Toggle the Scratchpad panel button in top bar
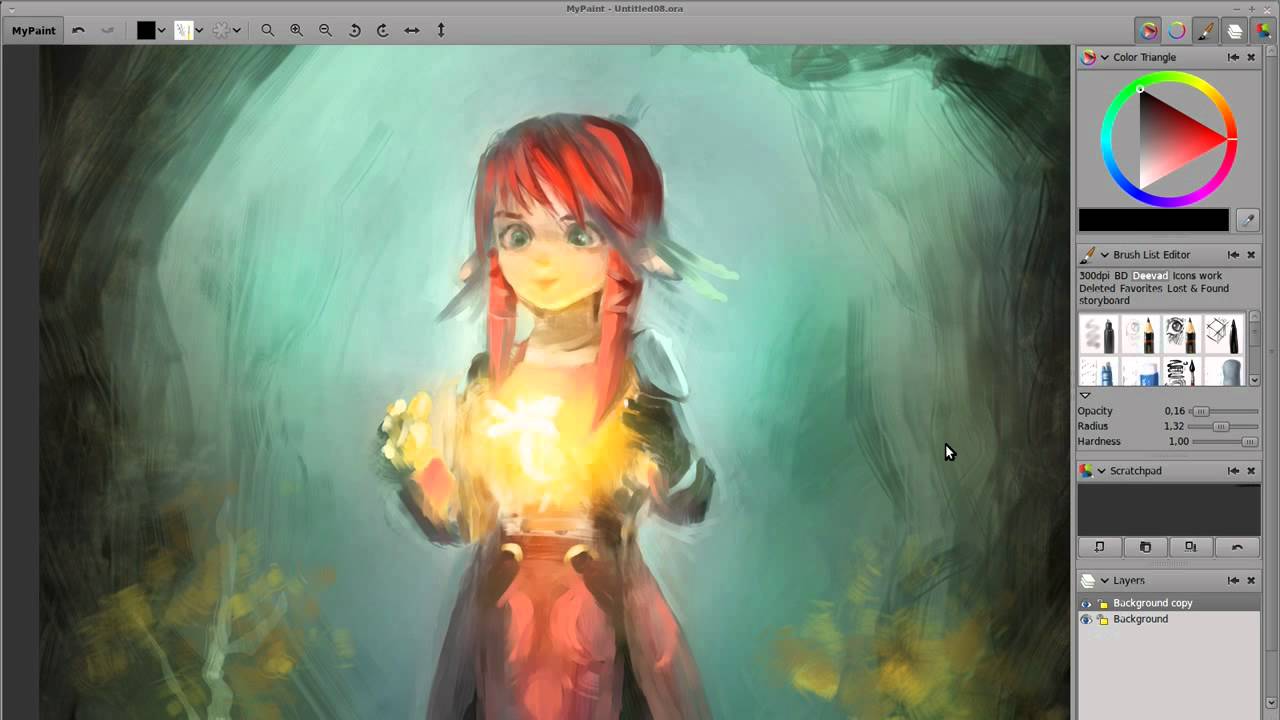Viewport: 1280px width, 720px height. point(1263,30)
